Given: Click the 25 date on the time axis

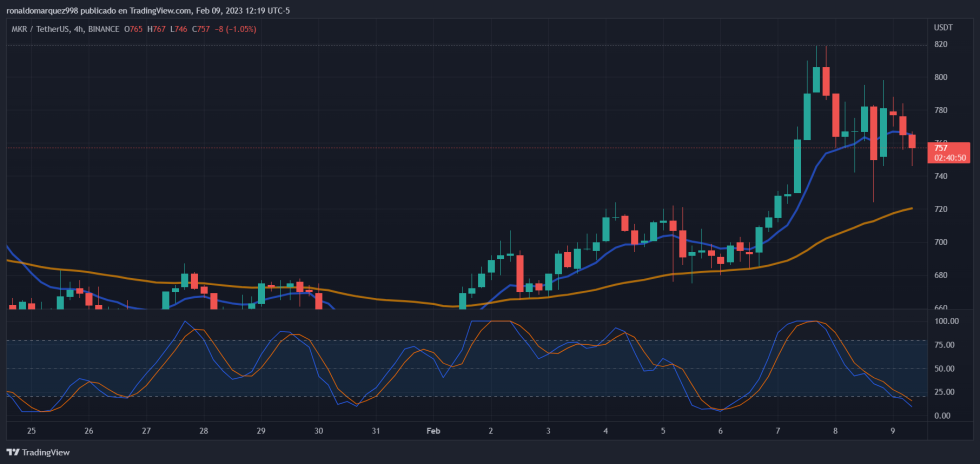Looking at the screenshot, I should click(31, 431).
